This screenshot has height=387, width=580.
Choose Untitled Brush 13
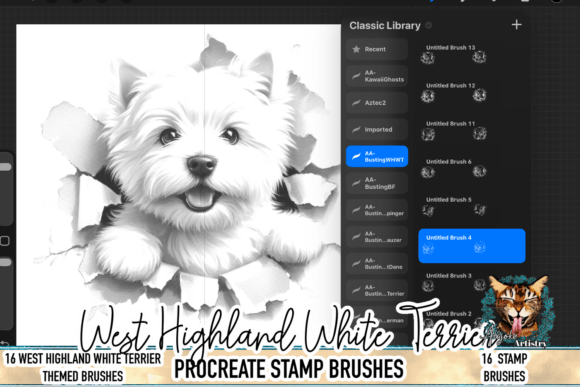472,54
